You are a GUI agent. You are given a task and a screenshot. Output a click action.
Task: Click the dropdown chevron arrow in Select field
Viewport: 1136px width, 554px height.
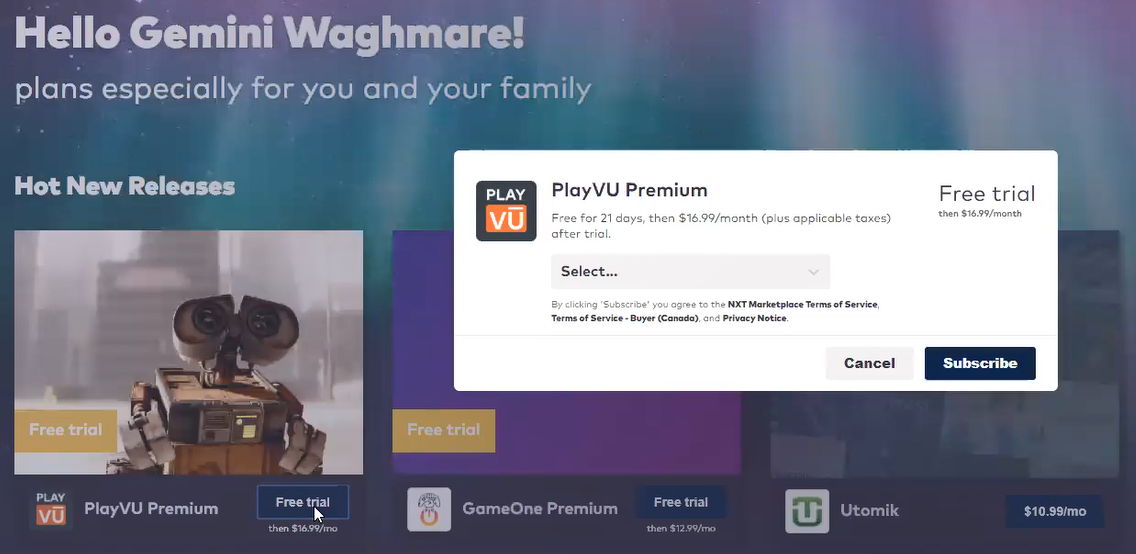point(814,272)
